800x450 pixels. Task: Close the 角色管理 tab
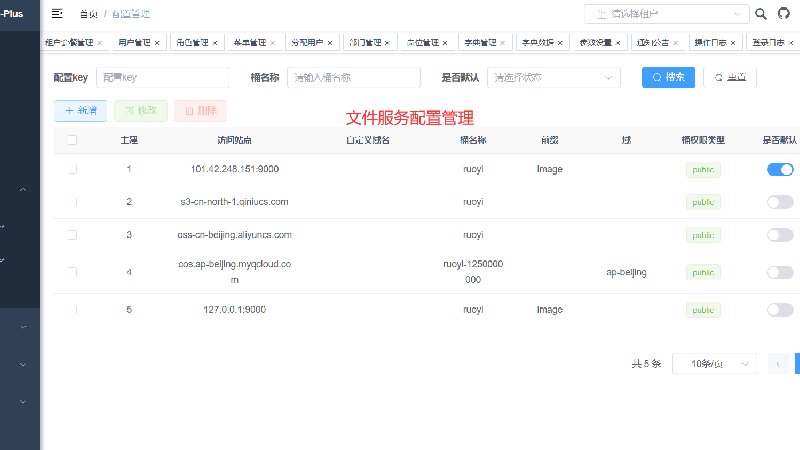[215, 43]
